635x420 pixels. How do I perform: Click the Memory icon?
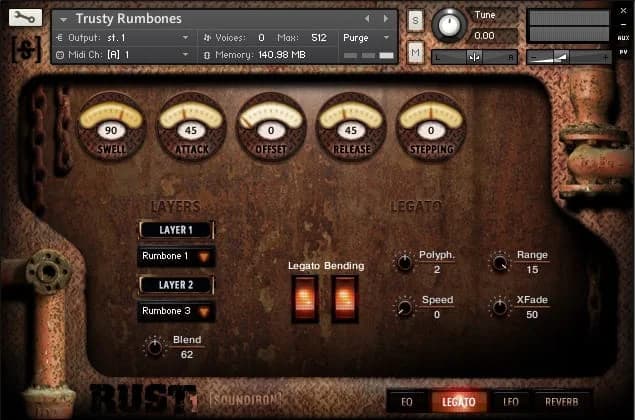(x=207, y=55)
